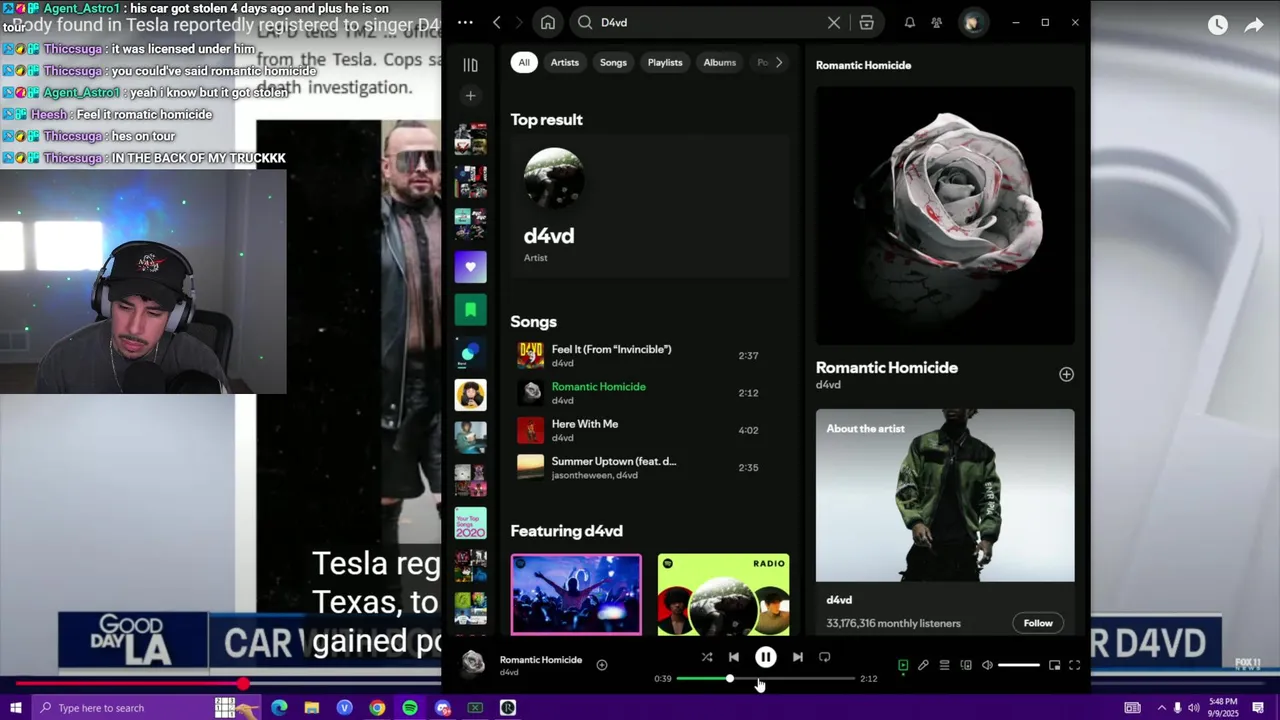The height and width of the screenshot is (720, 1280).
Task: Go back in Spotify navigation
Action: (x=497, y=22)
